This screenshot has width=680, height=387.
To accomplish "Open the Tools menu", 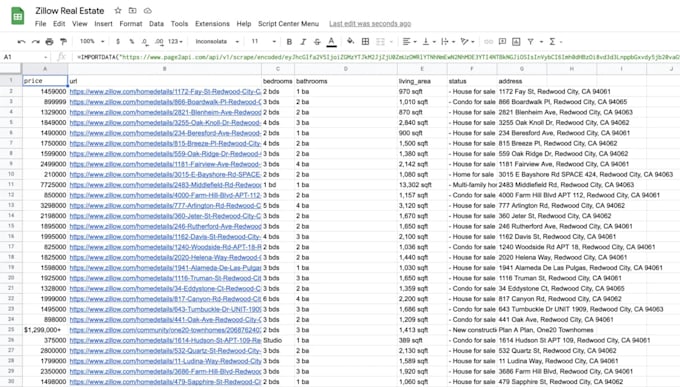I will tap(179, 24).
